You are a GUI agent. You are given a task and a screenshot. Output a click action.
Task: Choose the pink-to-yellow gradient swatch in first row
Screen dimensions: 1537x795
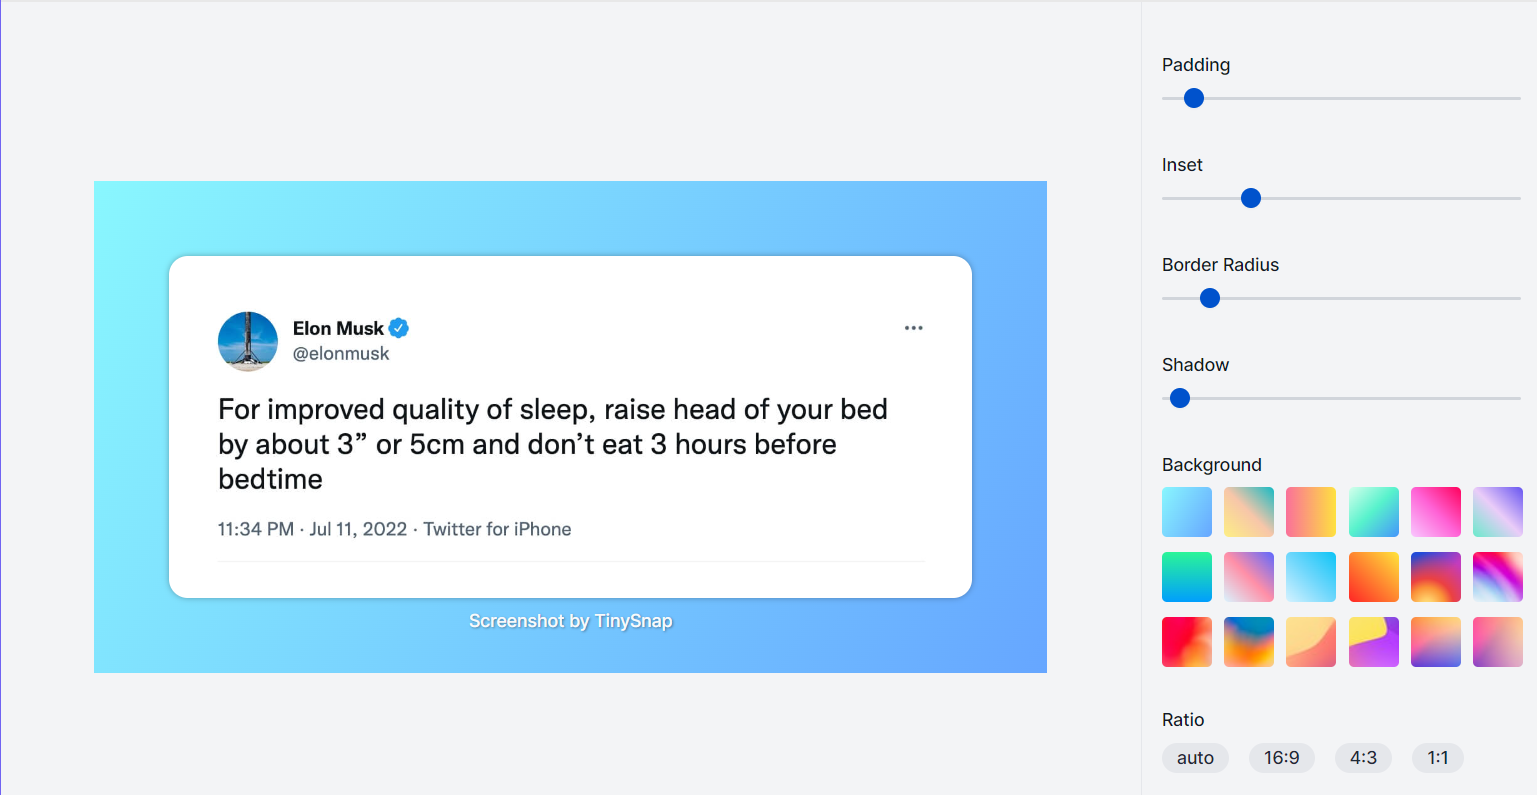point(1311,512)
